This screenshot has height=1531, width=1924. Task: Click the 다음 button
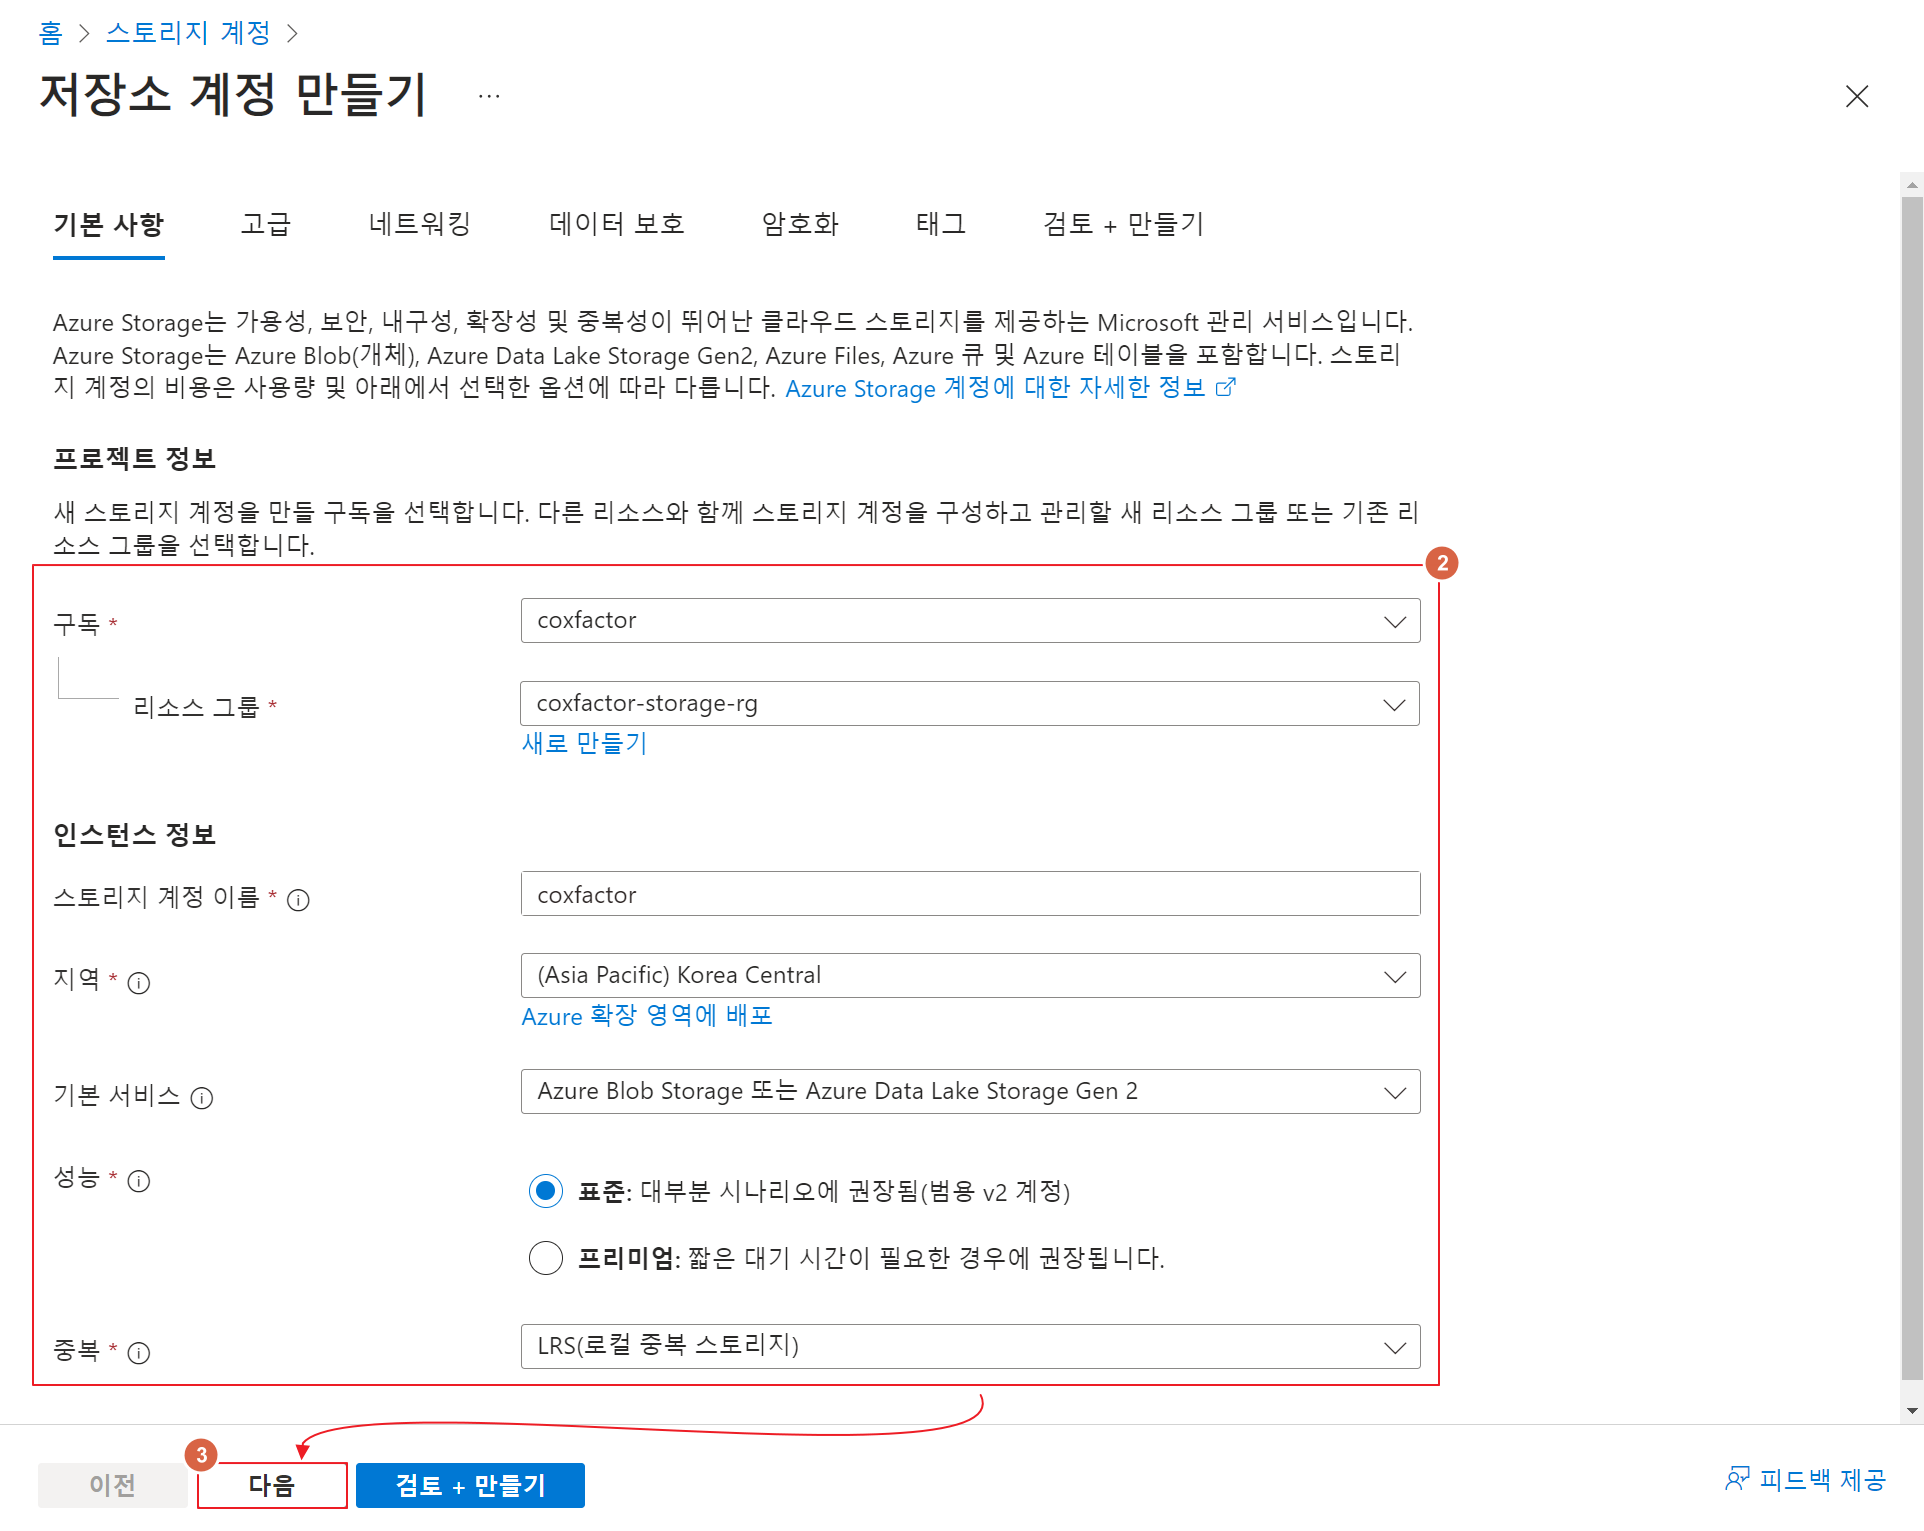tap(272, 1485)
